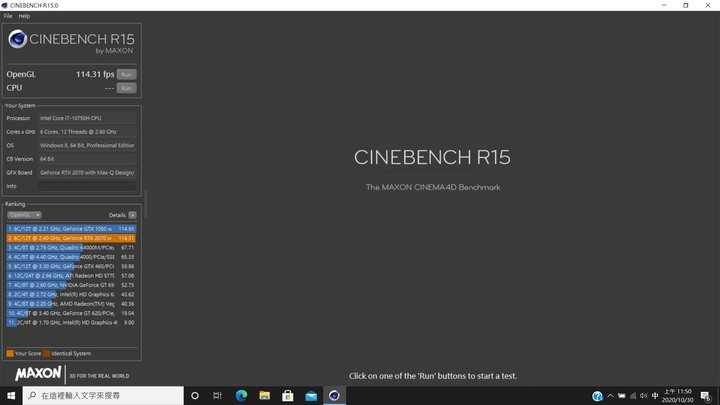The height and width of the screenshot is (405, 720).
Task: Click the Cinebench taskbar icon
Action: pyautogui.click(x=334, y=395)
